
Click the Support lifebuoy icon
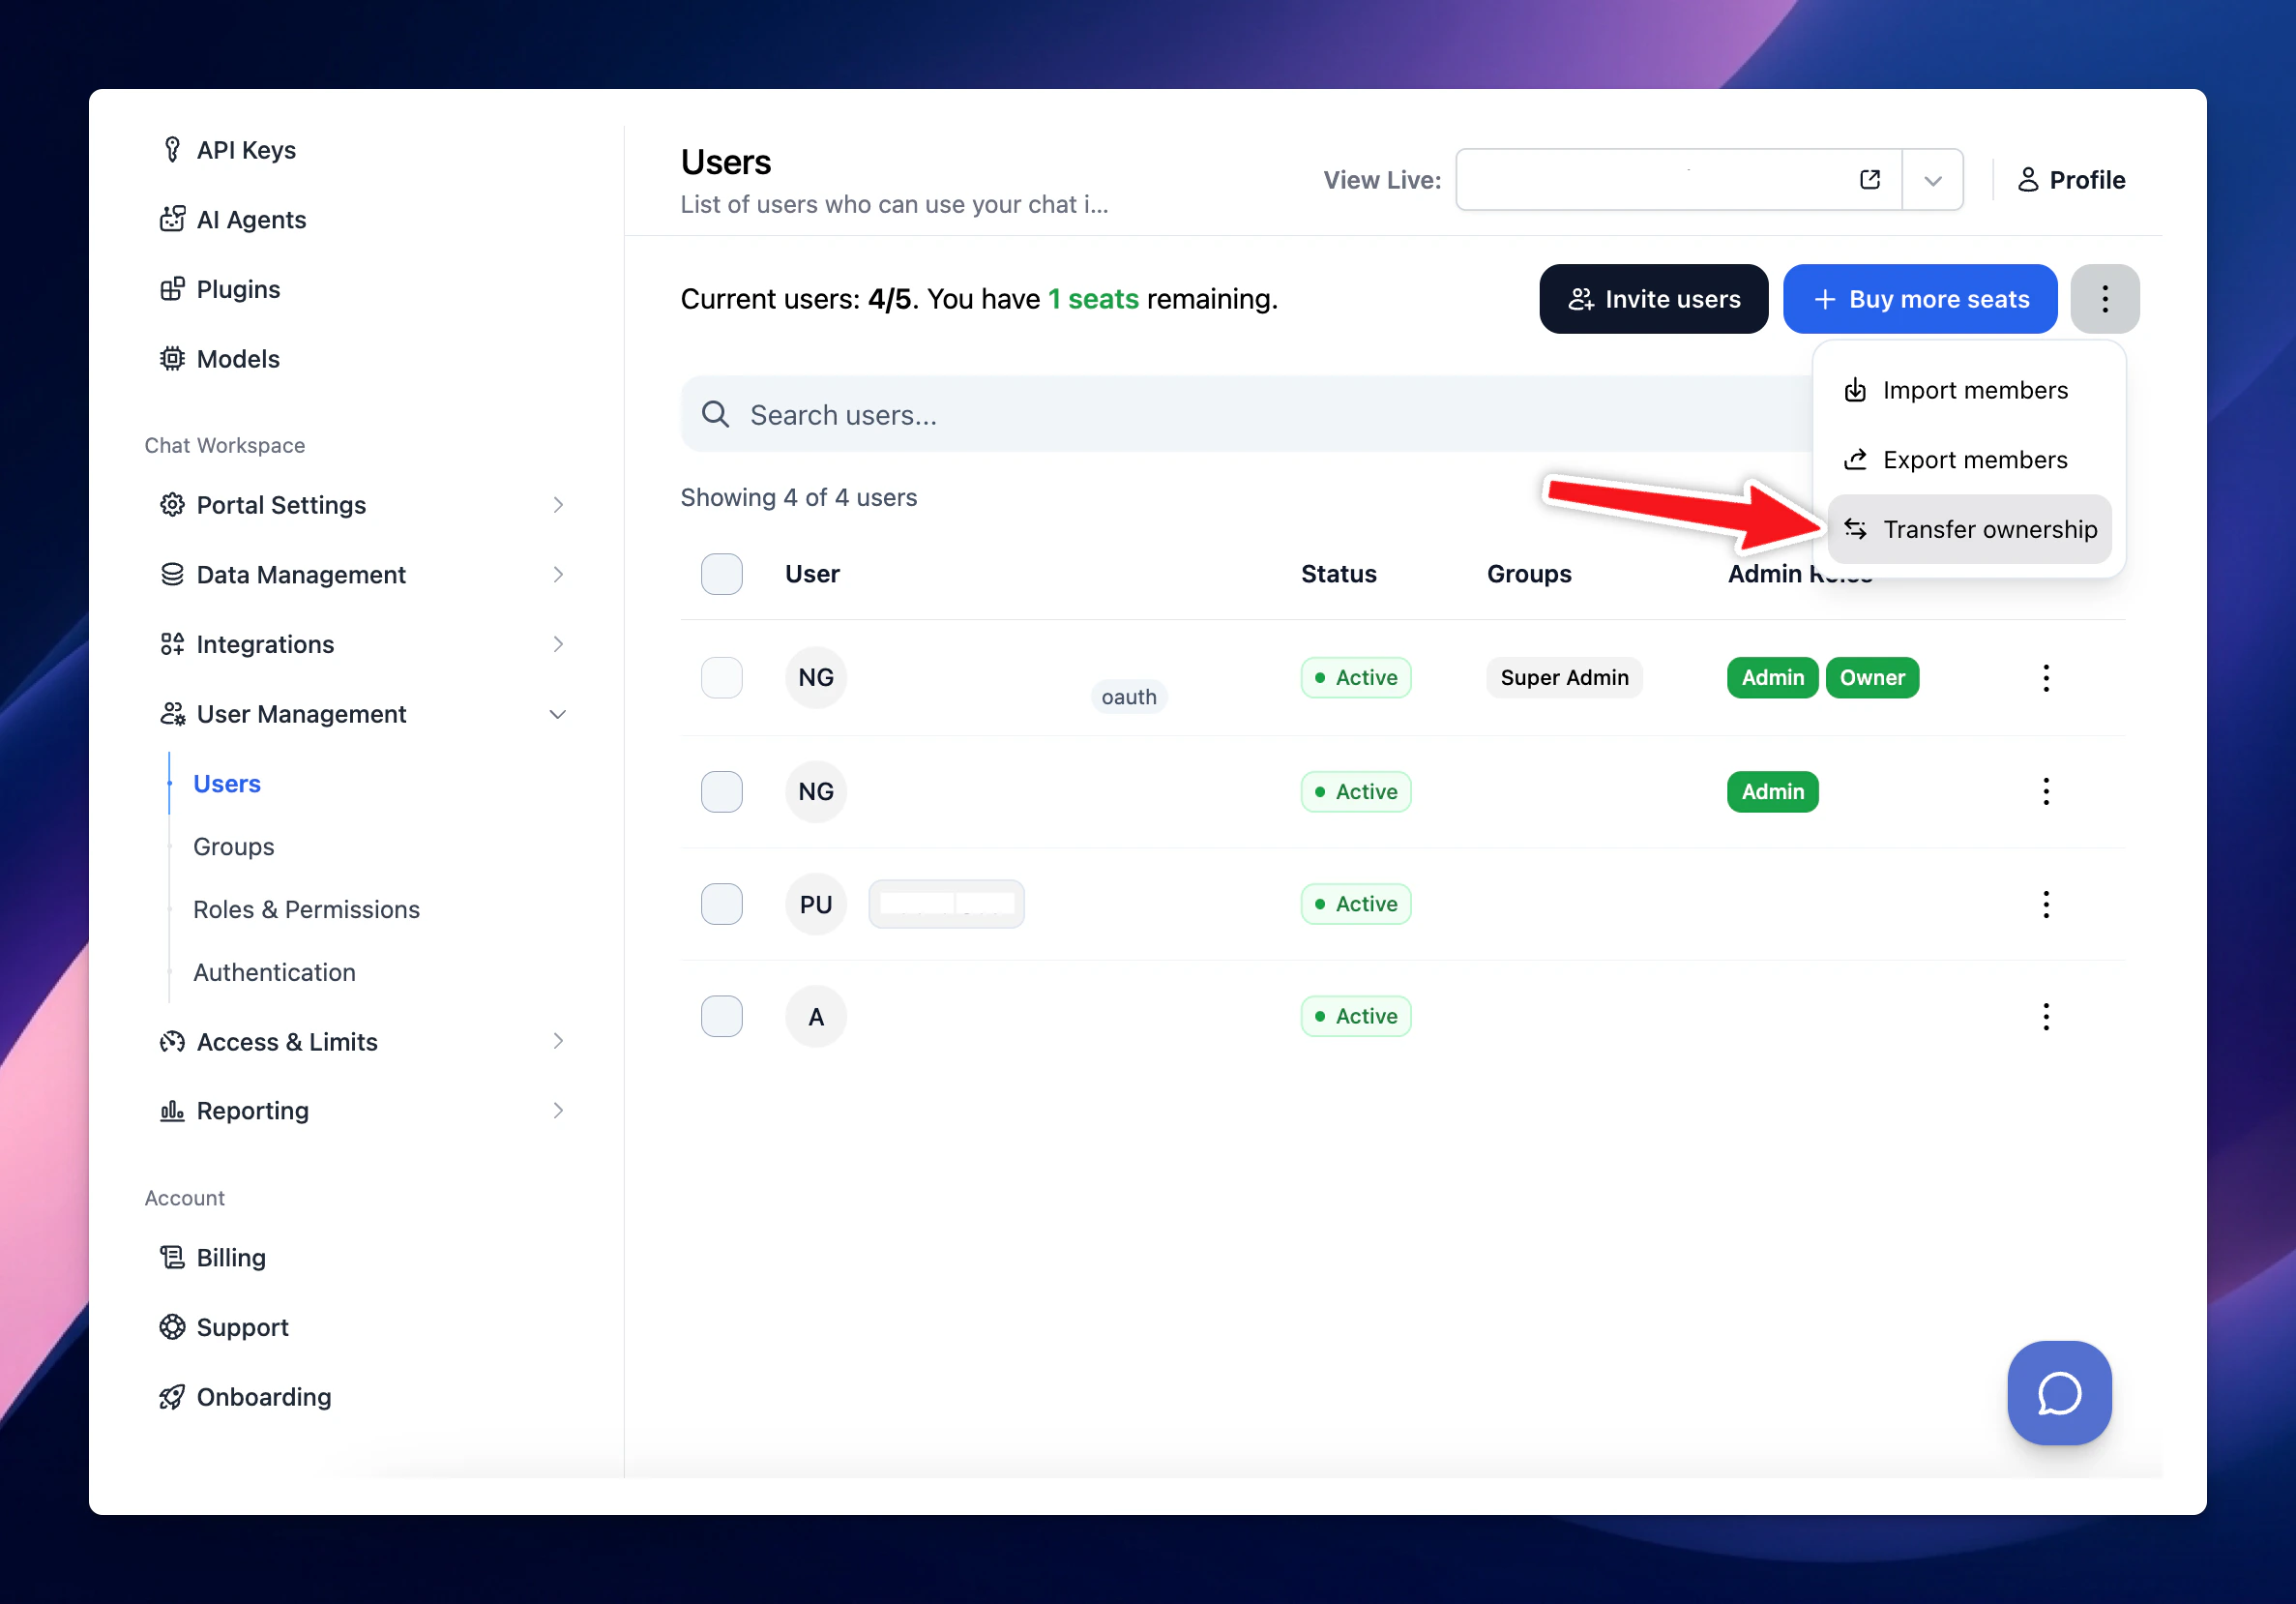[172, 1327]
